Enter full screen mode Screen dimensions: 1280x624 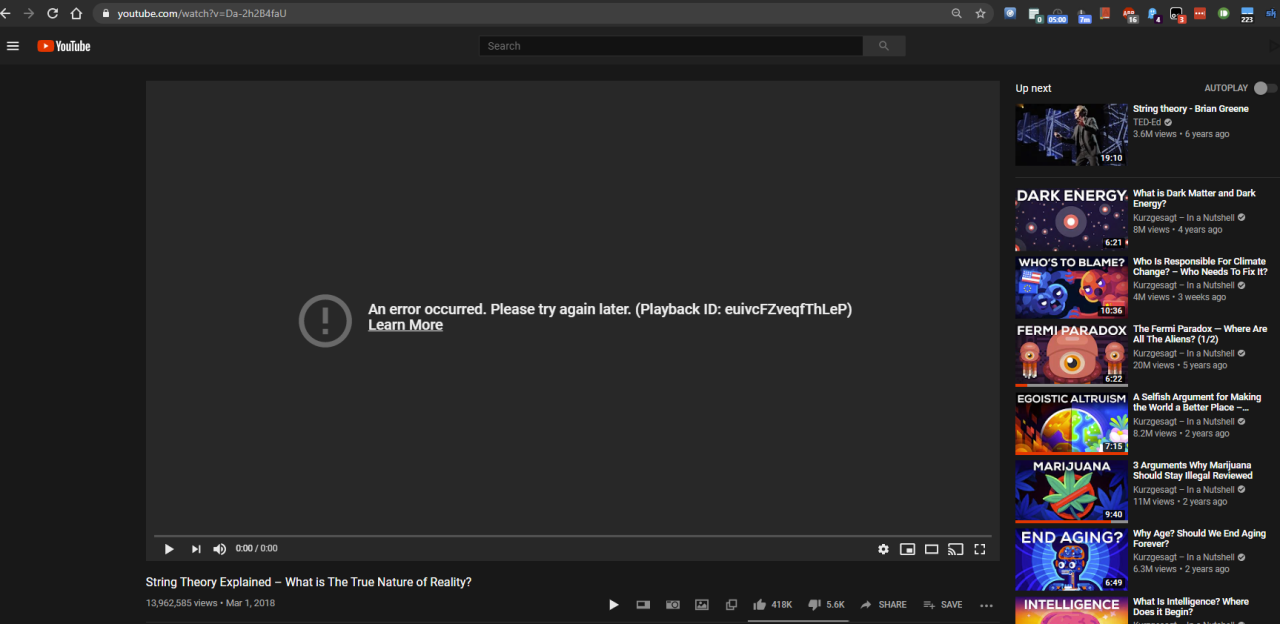click(980, 549)
